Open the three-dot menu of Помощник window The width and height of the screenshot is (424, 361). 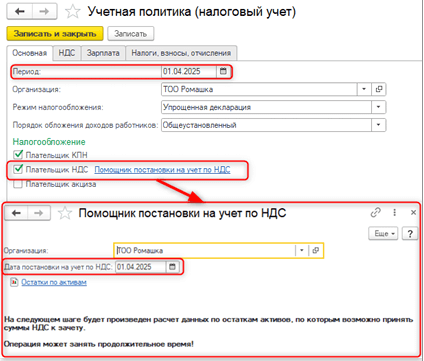[395, 212]
